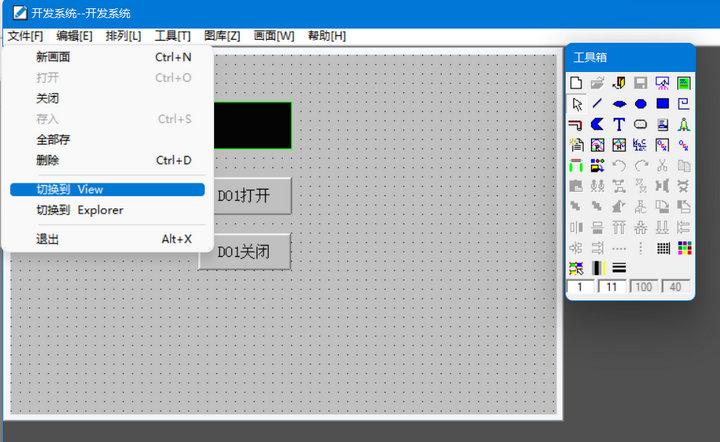The width and height of the screenshot is (720, 442).
Task: Click the grid display icon in toolbox
Action: (662, 248)
